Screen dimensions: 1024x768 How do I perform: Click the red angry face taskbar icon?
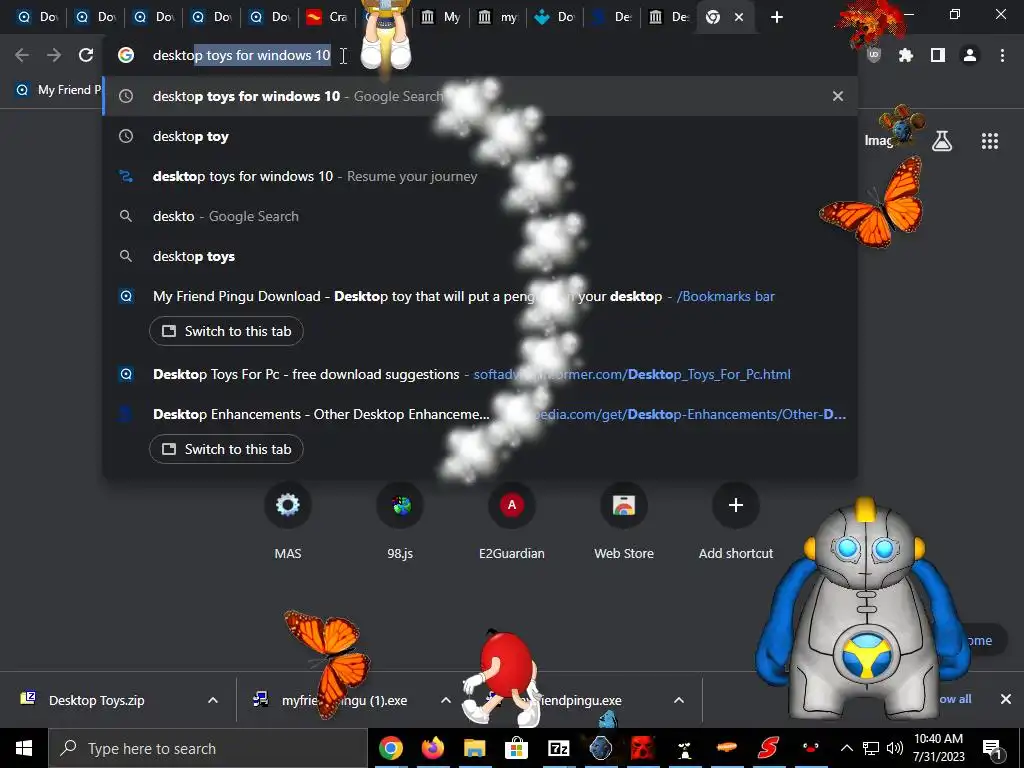pyautogui.click(x=642, y=748)
